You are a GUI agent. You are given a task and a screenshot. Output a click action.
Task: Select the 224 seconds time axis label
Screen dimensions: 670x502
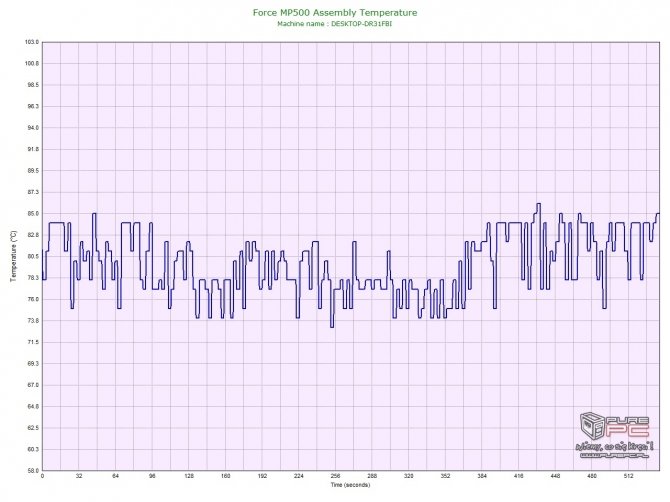click(299, 476)
